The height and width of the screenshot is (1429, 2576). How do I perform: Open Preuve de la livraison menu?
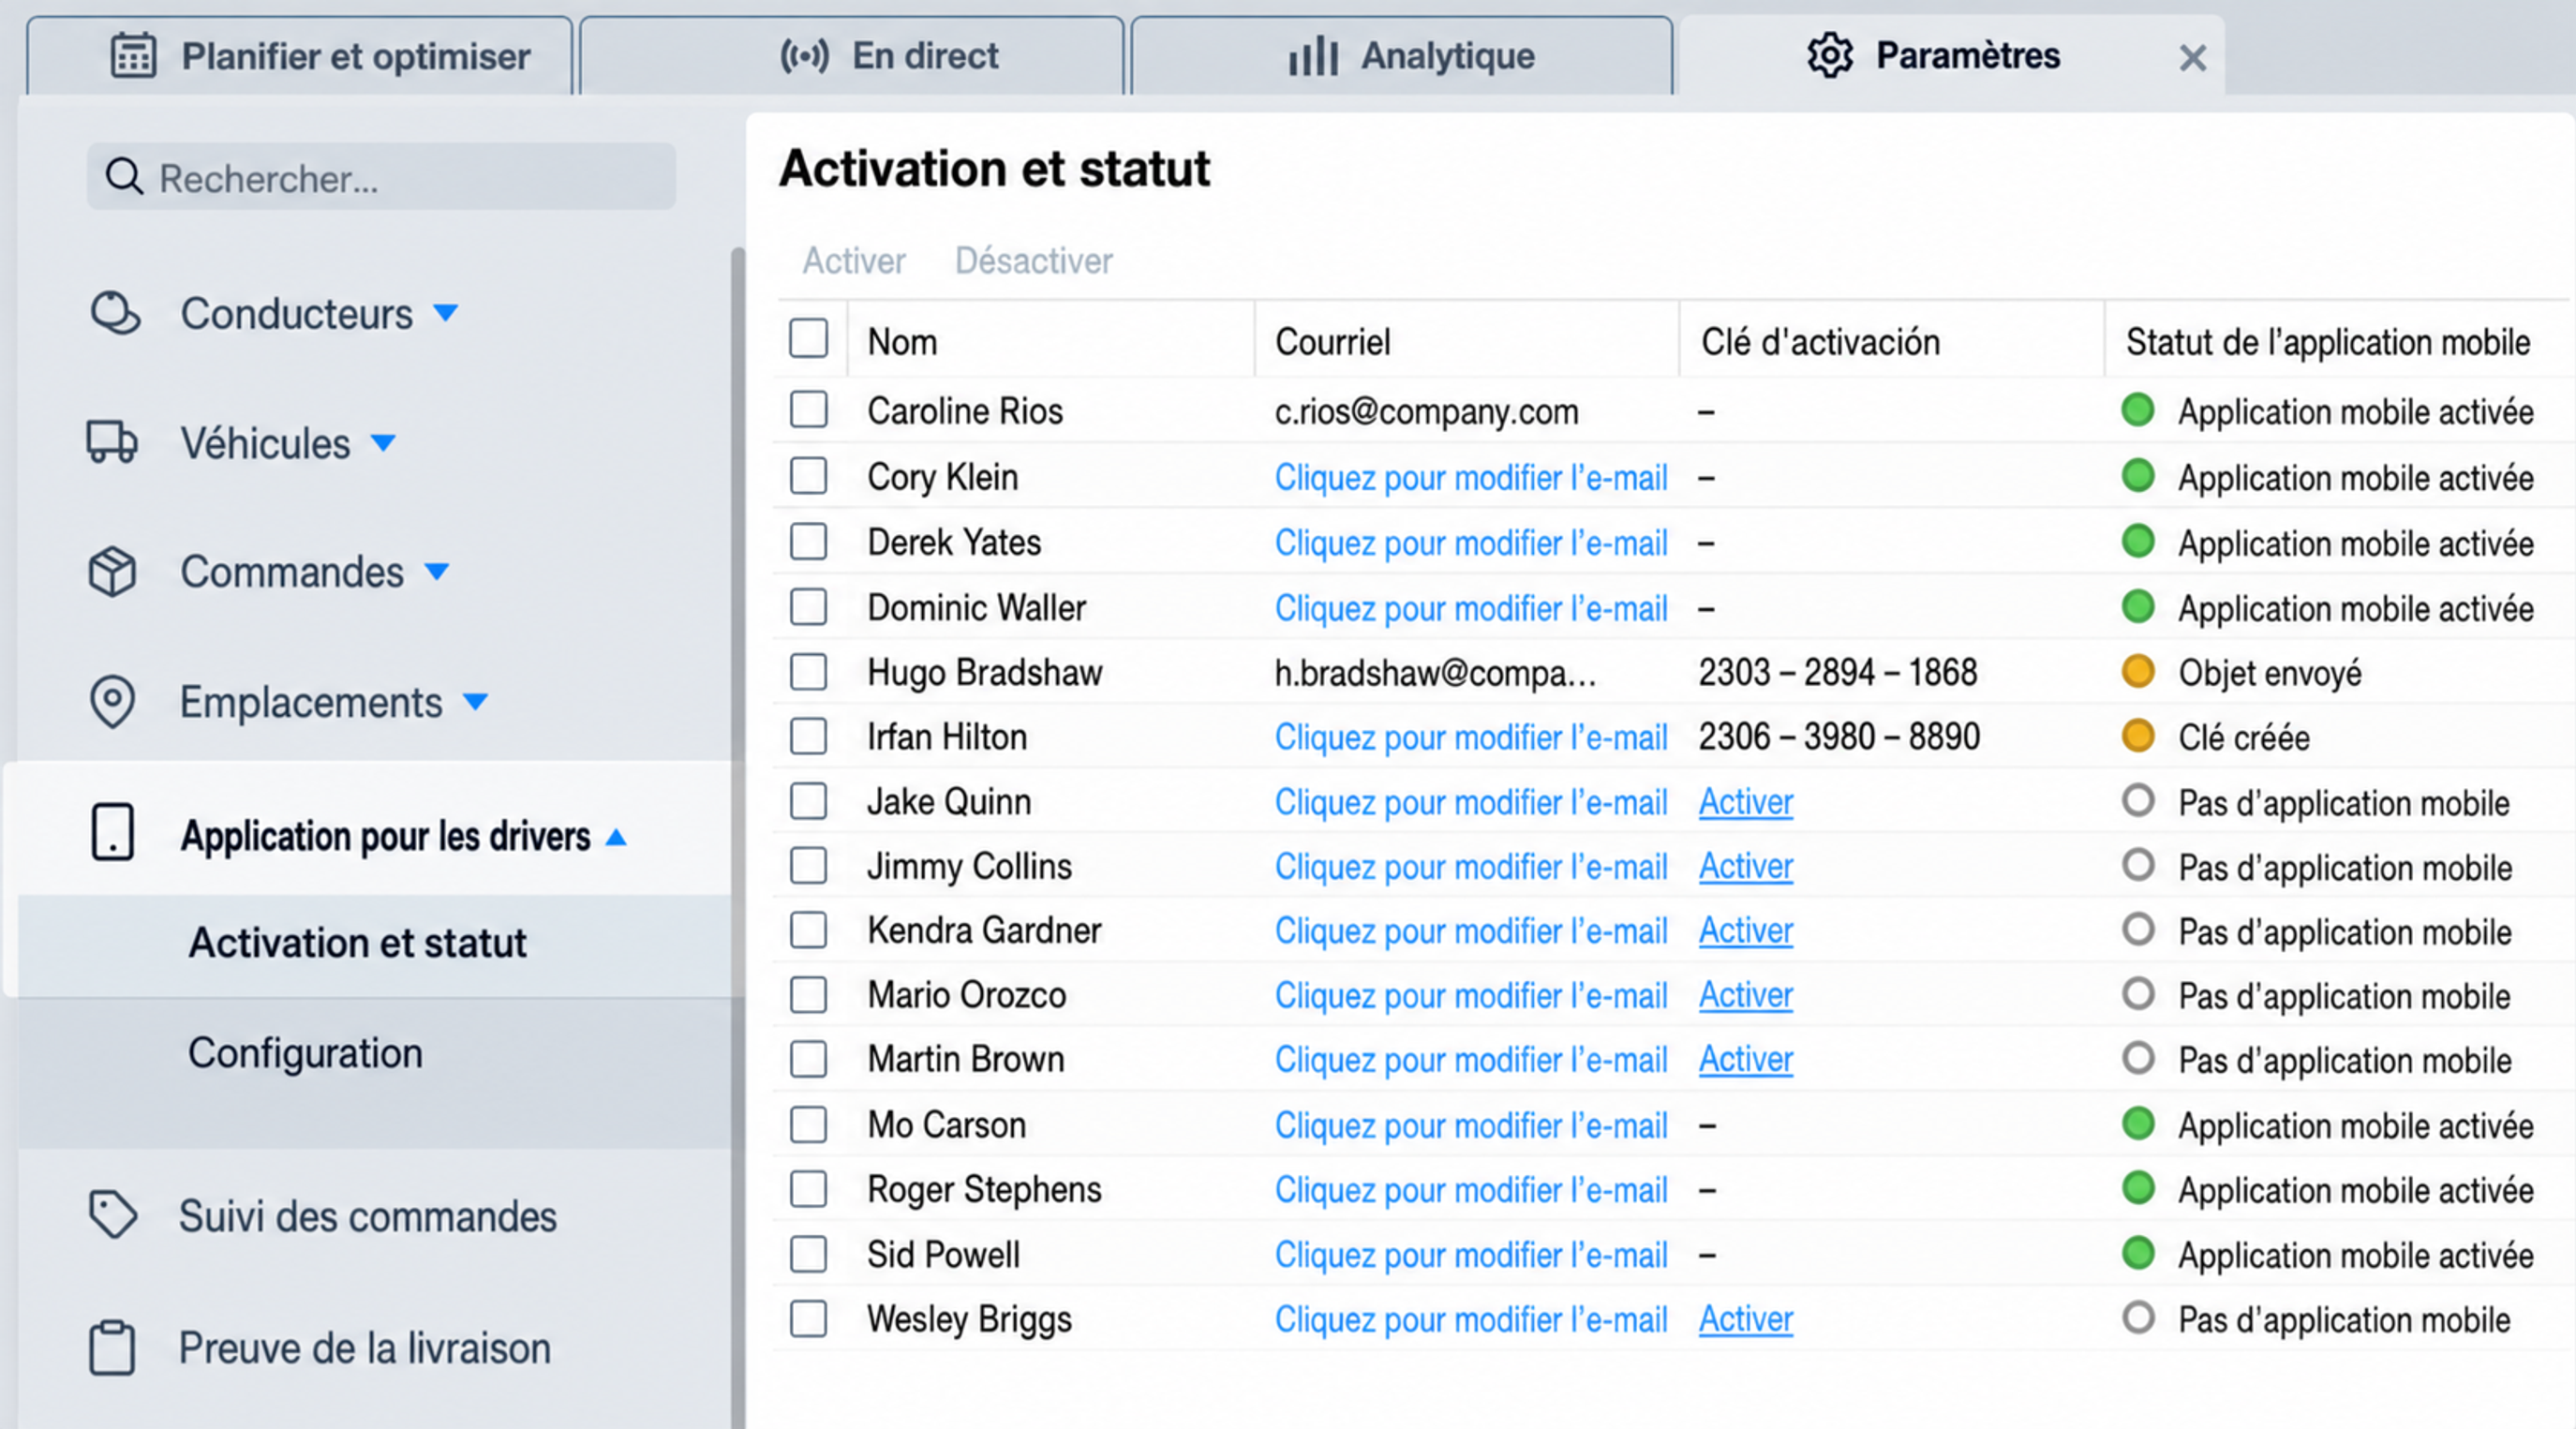[365, 1348]
